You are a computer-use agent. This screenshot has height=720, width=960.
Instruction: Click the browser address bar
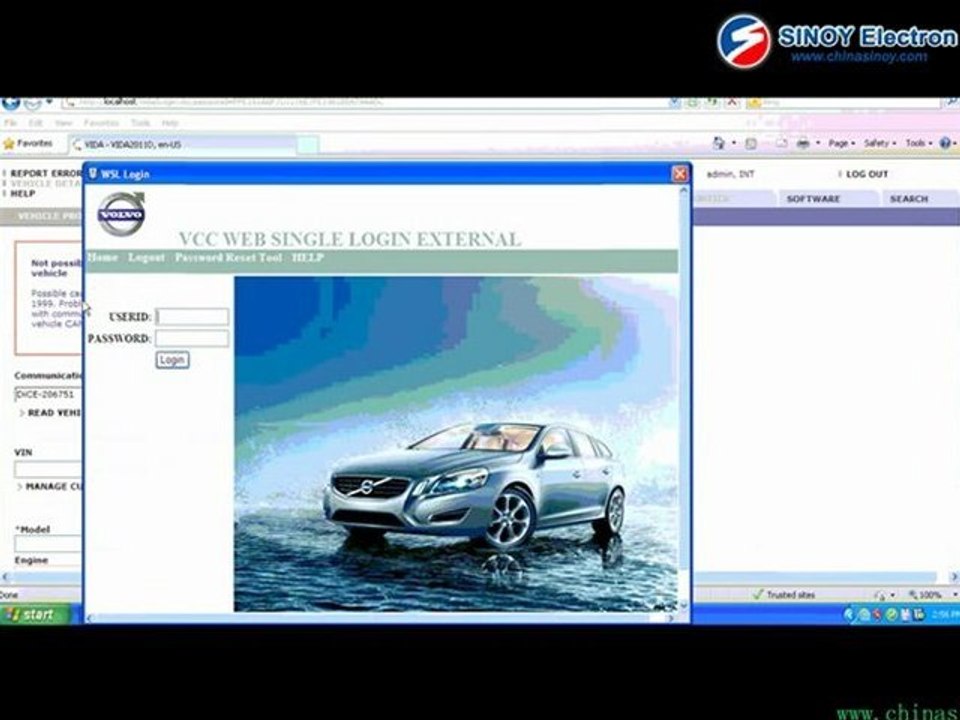365,102
